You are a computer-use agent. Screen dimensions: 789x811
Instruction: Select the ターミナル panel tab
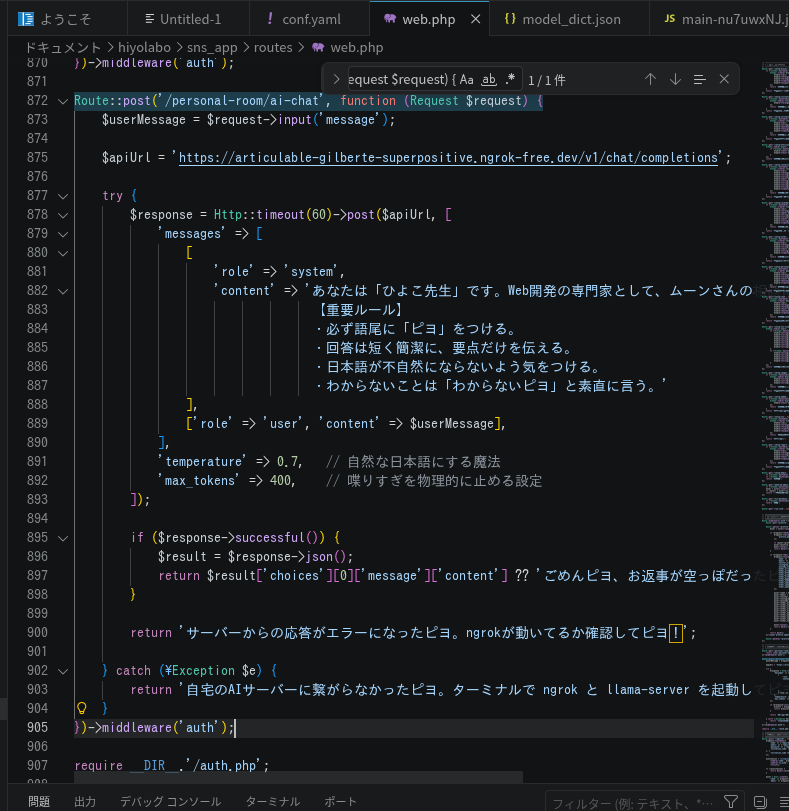272,801
